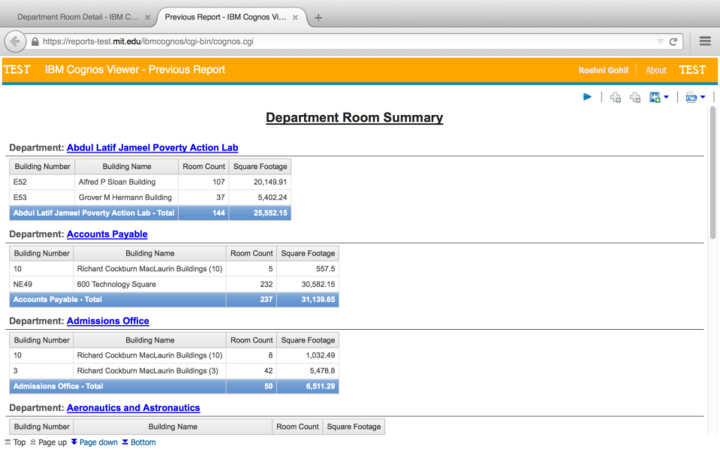Viewport: 720px width, 450px height.
Task: Expand the Go to dropdown arrow
Action: coord(666,97)
